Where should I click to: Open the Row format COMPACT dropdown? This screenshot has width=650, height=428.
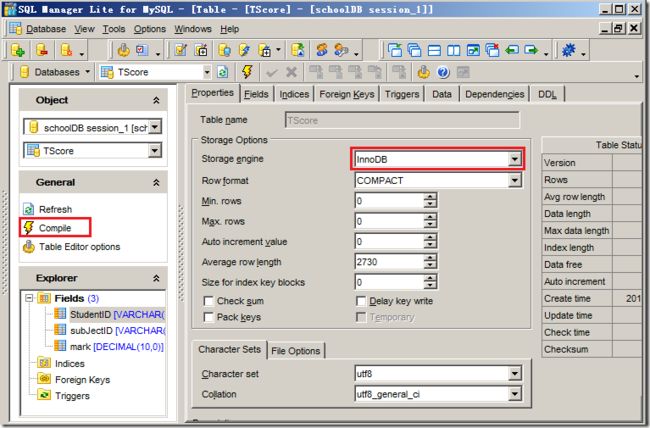click(x=514, y=180)
